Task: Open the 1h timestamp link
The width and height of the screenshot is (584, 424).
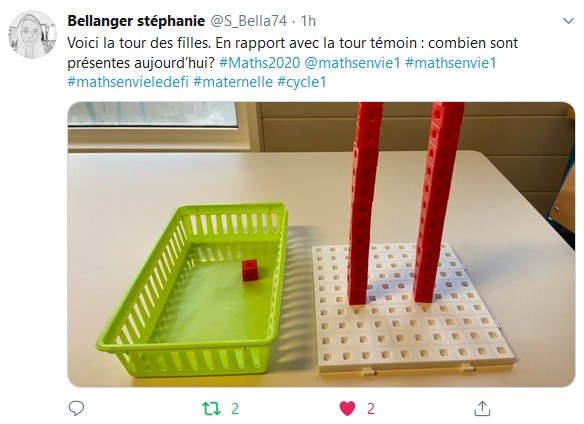Action: point(308,21)
